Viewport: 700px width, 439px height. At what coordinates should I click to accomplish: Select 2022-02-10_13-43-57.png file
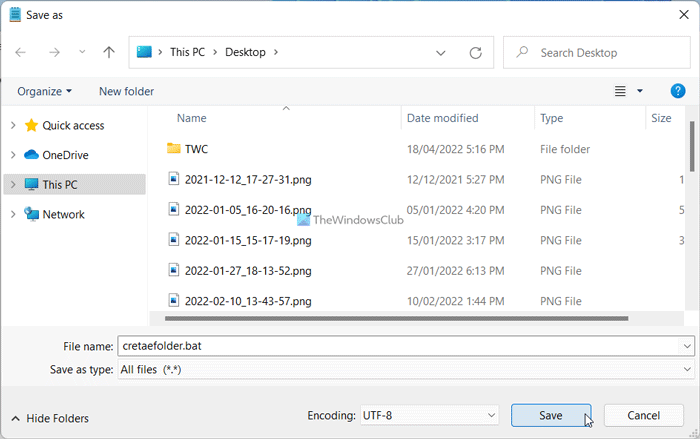click(248, 301)
